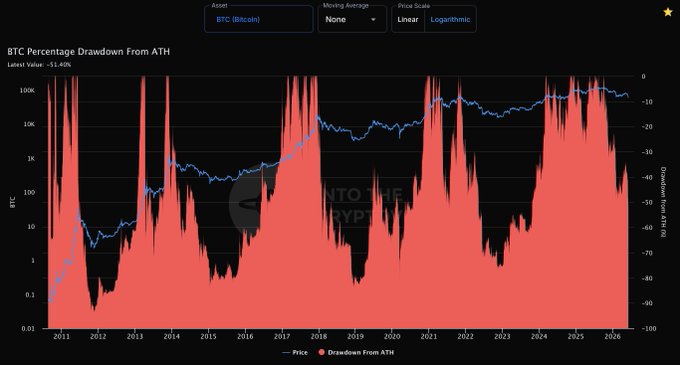The height and width of the screenshot is (365, 680).
Task: Click the 2014 x-axis label
Action: [x=171, y=336]
